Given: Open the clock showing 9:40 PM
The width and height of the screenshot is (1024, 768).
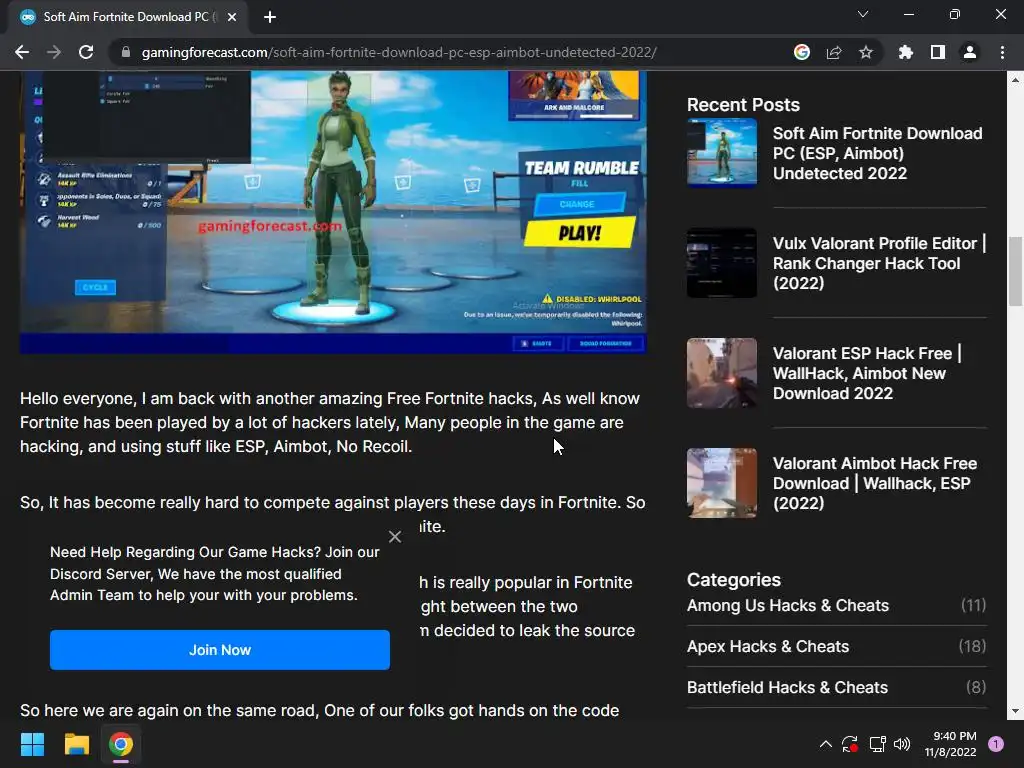Looking at the screenshot, I should pyautogui.click(x=951, y=744).
